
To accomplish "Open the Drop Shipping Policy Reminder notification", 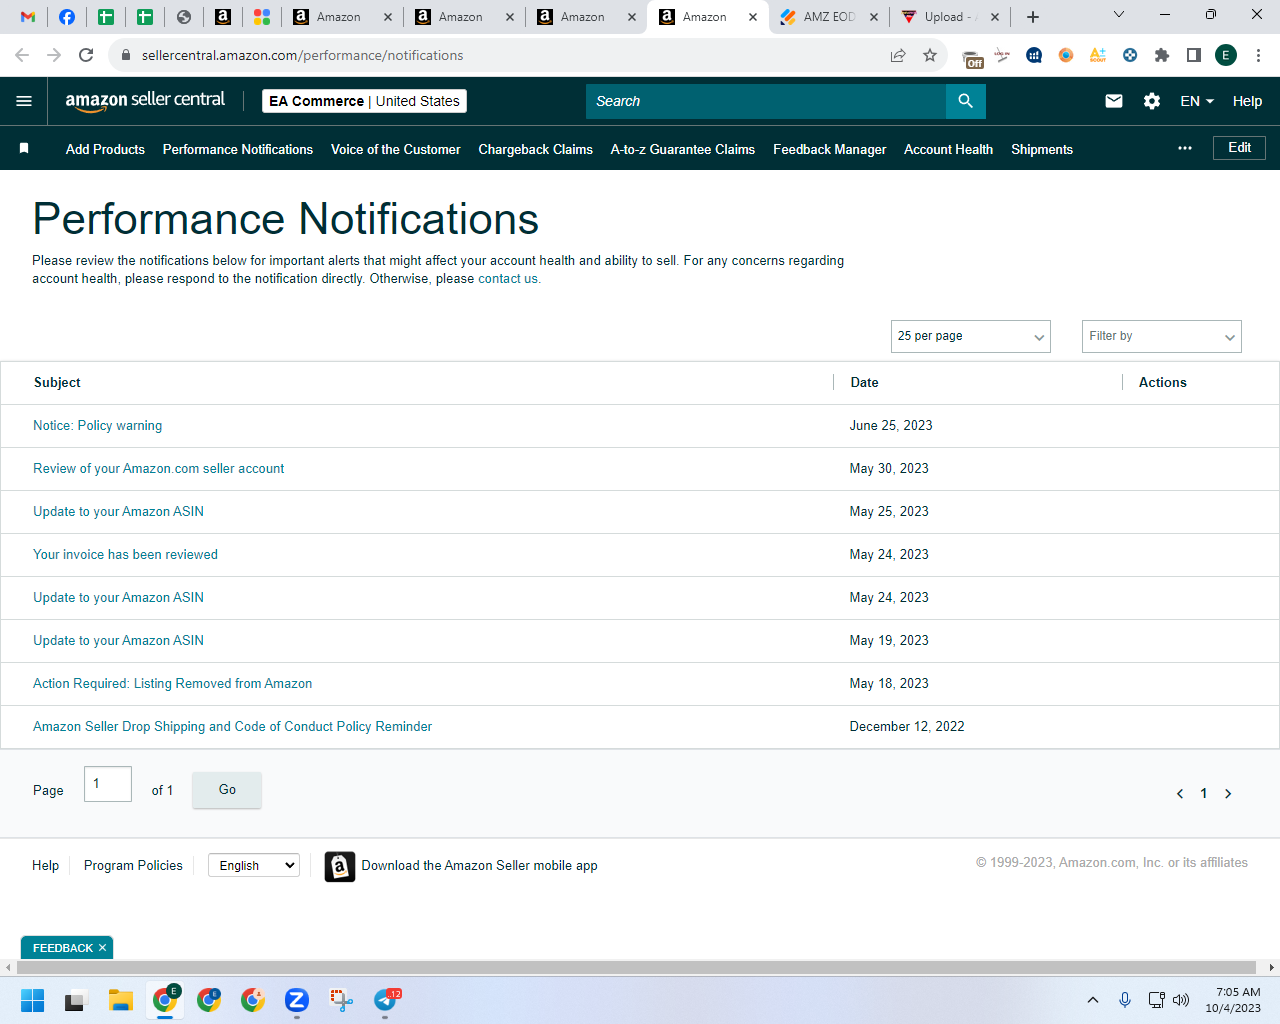I will (x=232, y=727).
